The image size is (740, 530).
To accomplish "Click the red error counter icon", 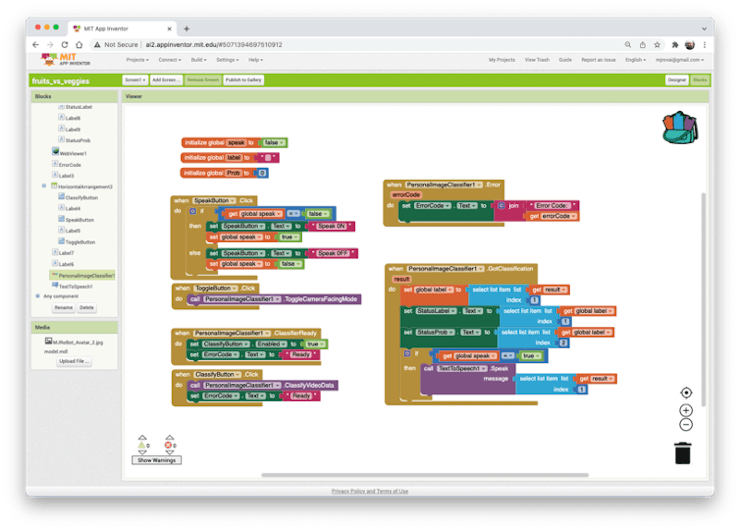I will [x=169, y=443].
